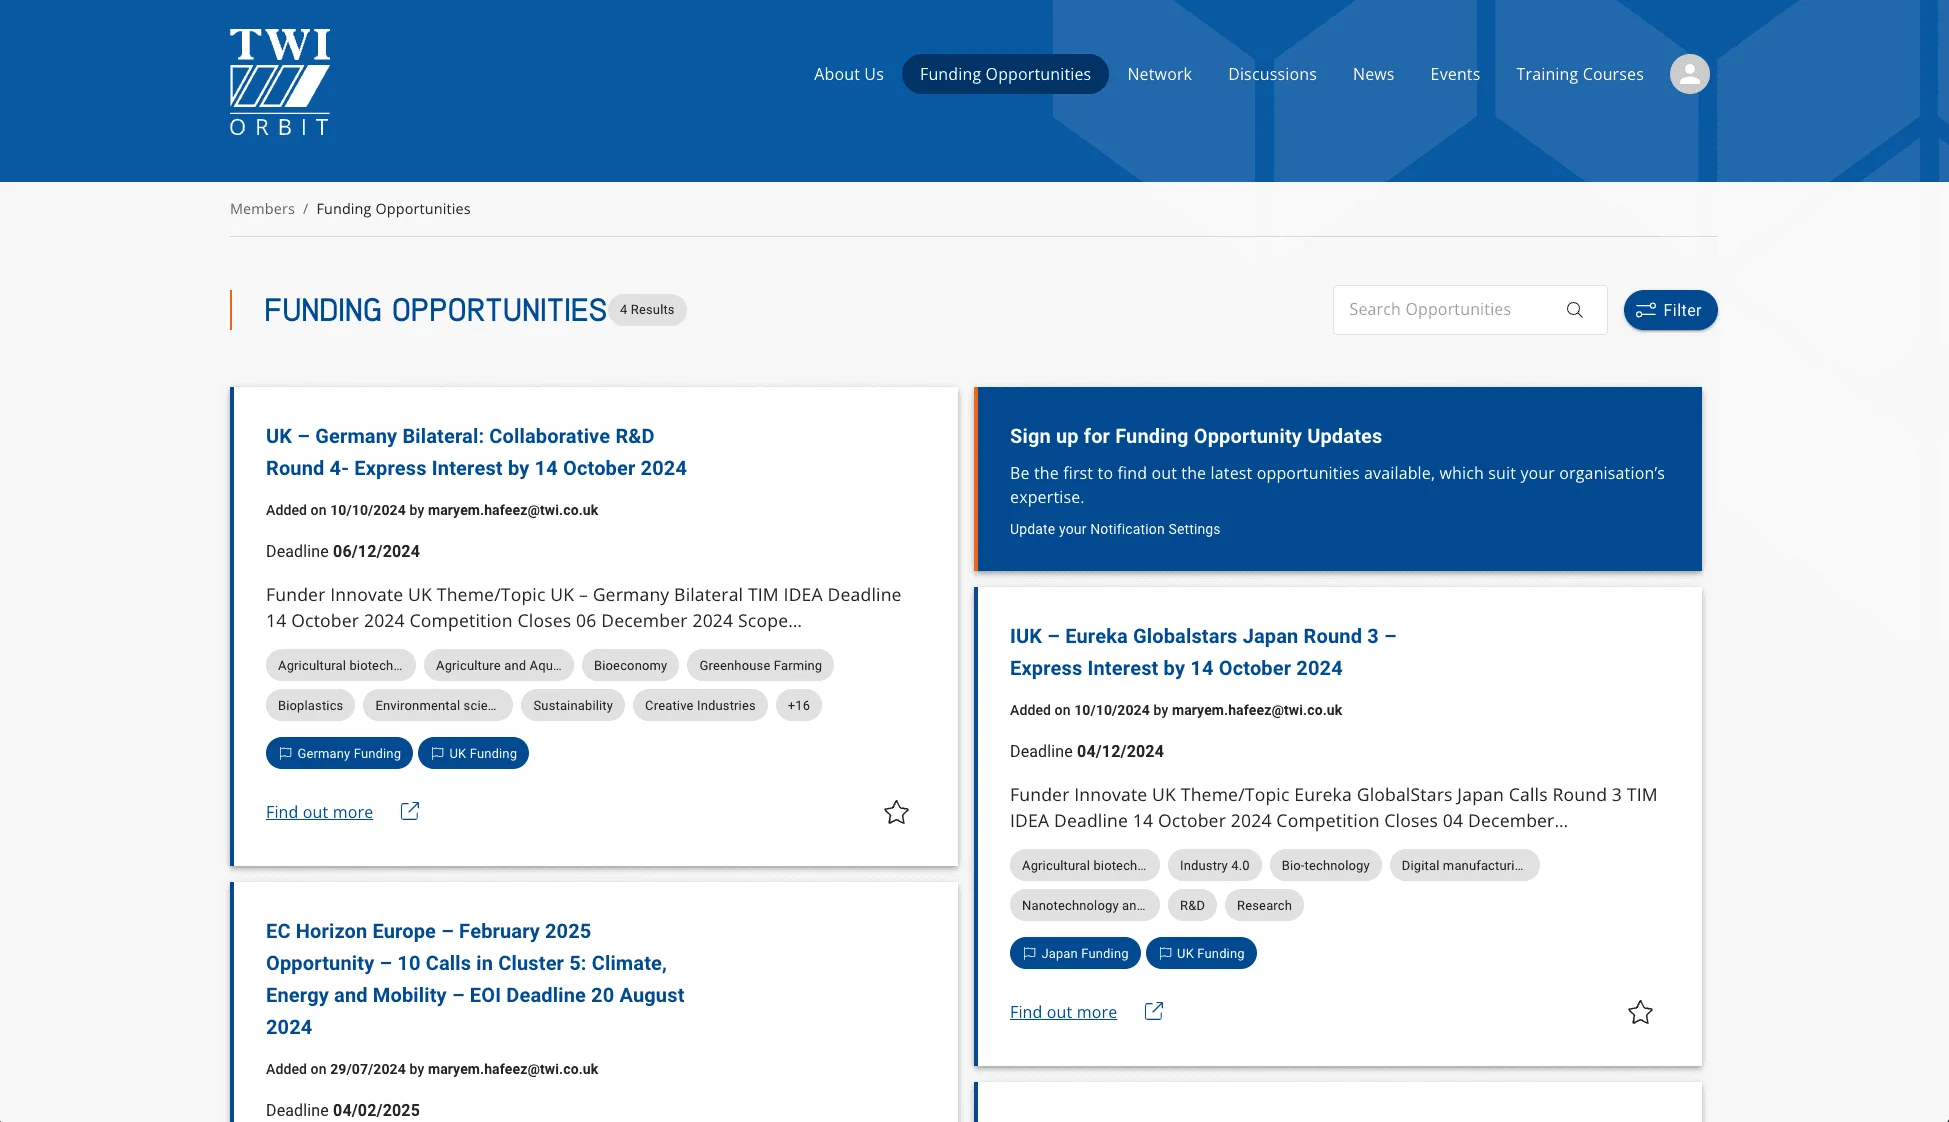Viewport: 1949px width, 1122px height.
Task: Click the Members breadcrumb link
Action: coord(262,209)
